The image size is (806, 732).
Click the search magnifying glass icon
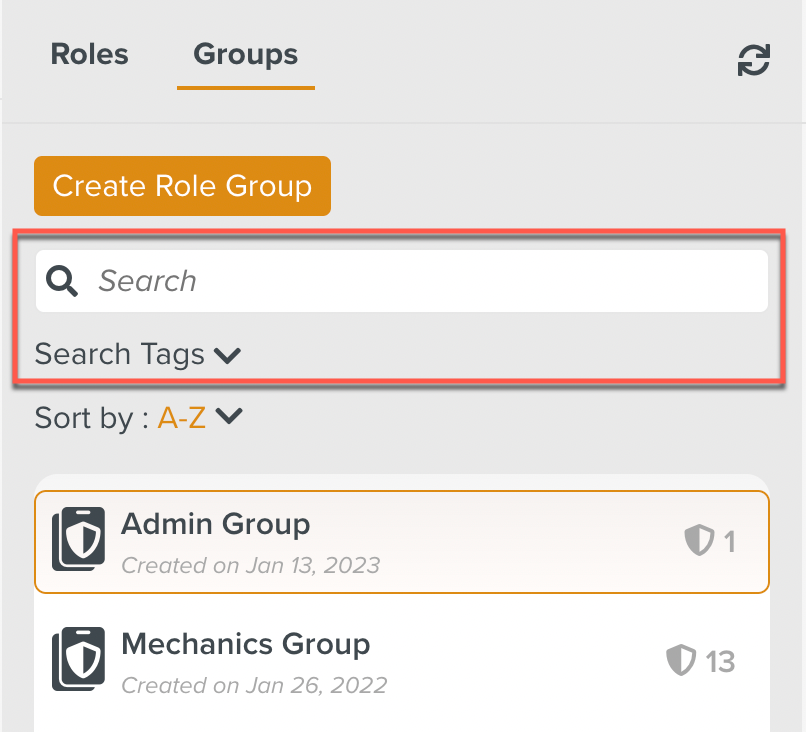(61, 281)
